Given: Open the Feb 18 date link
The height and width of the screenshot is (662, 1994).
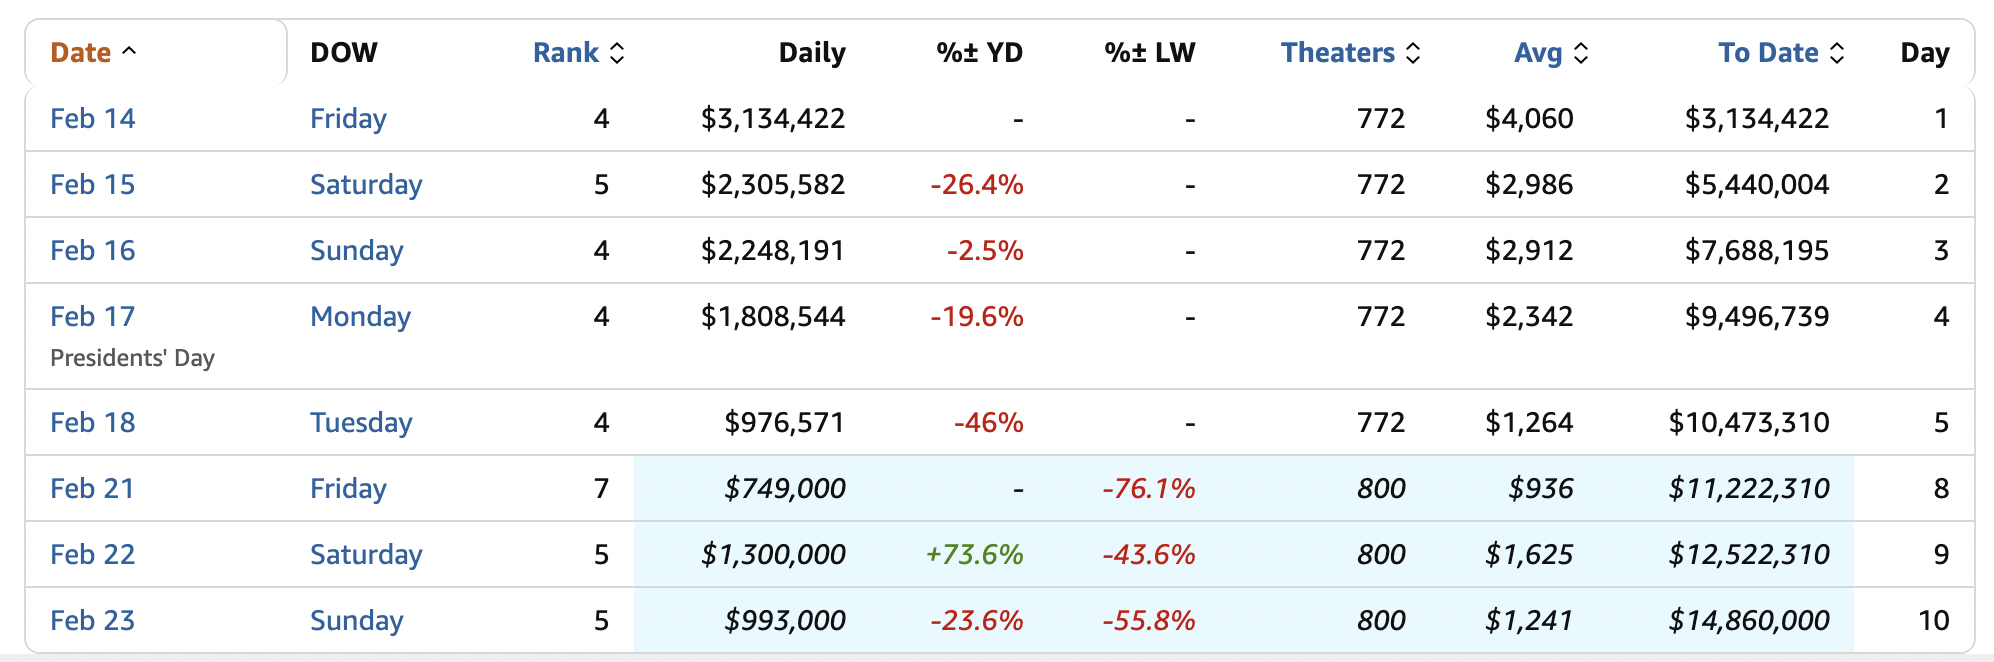Looking at the screenshot, I should coord(92,423).
